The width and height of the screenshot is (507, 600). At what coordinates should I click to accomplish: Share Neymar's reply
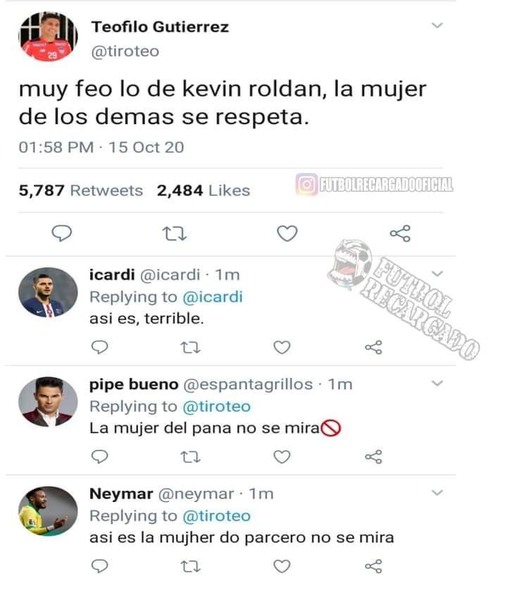click(373, 566)
